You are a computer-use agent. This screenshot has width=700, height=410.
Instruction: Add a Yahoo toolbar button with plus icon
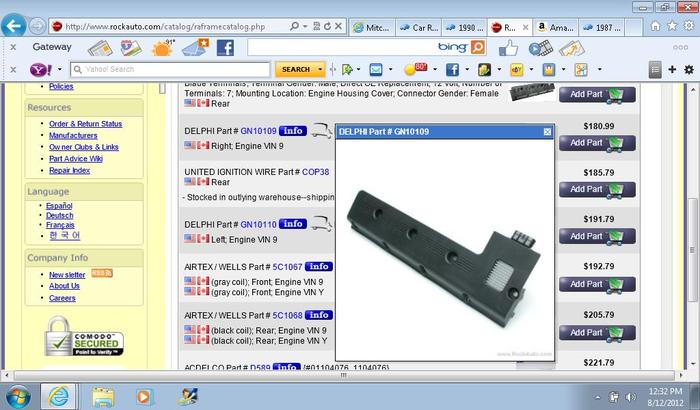click(672, 70)
